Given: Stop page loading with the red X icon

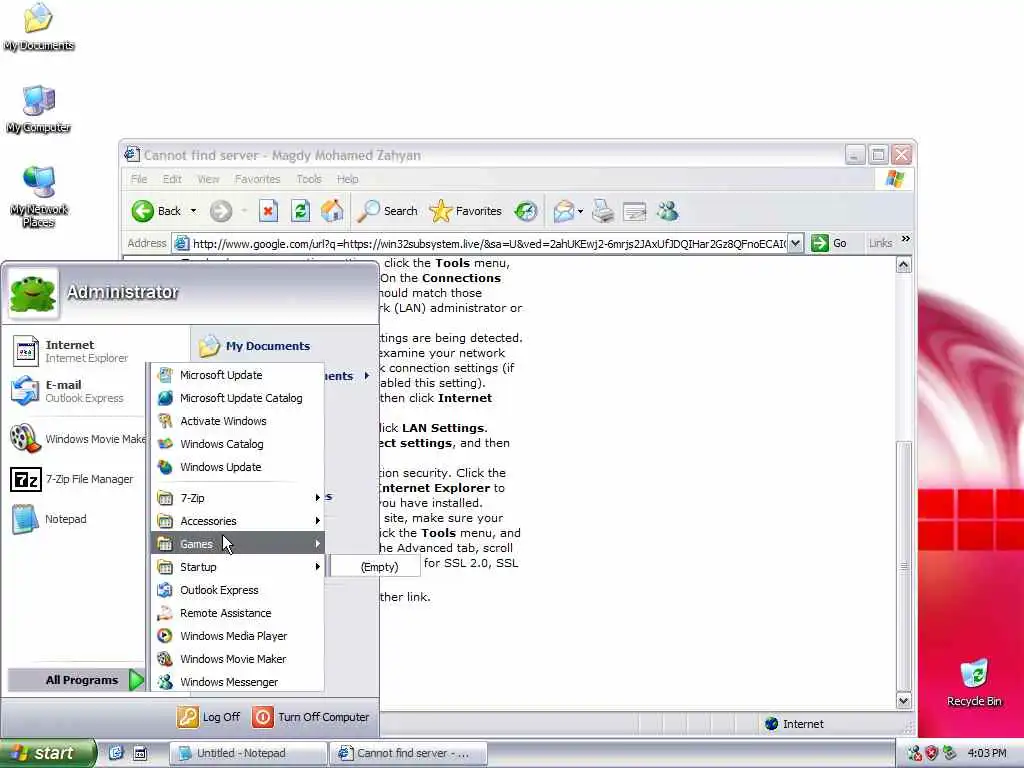Looking at the screenshot, I should point(268,211).
